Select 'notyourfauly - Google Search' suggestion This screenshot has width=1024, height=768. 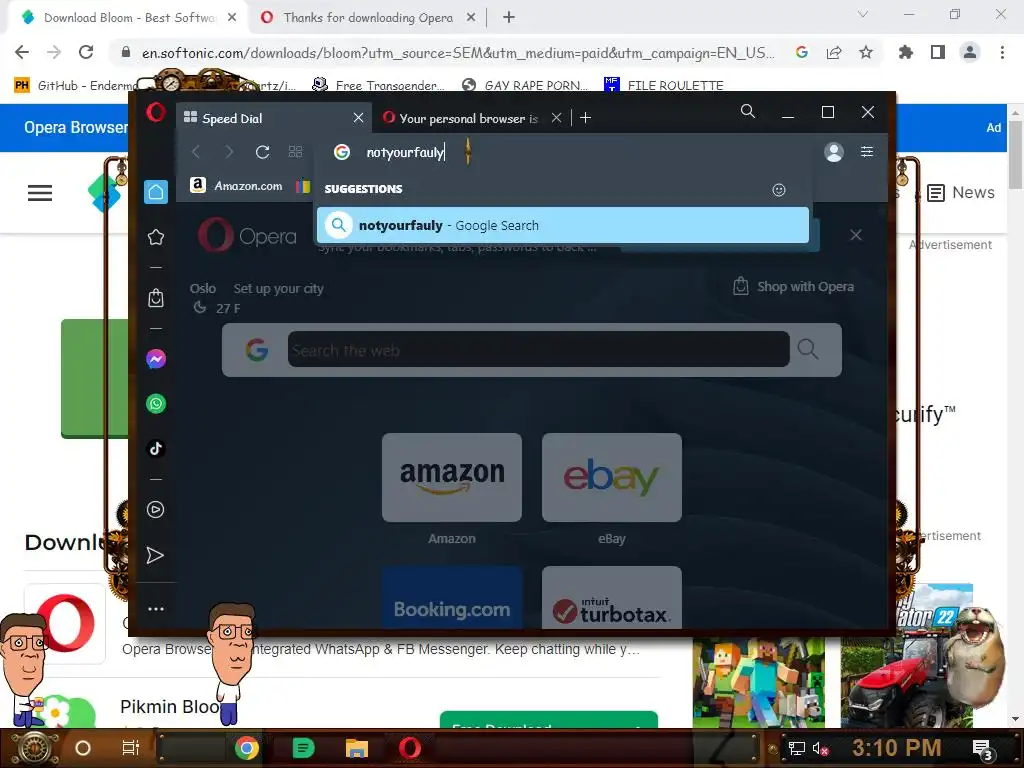pyautogui.click(x=562, y=225)
